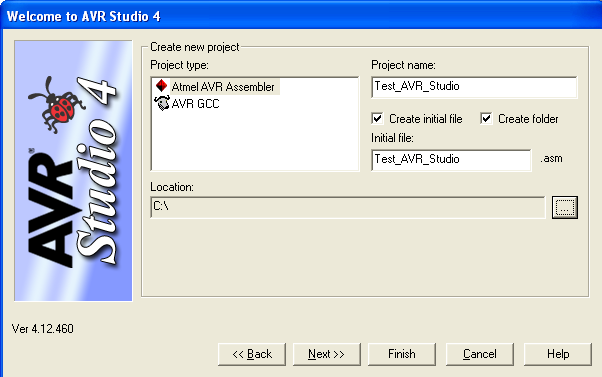This screenshot has width=602, height=377.
Task: Open the location browse (...) button
Action: tap(565, 208)
